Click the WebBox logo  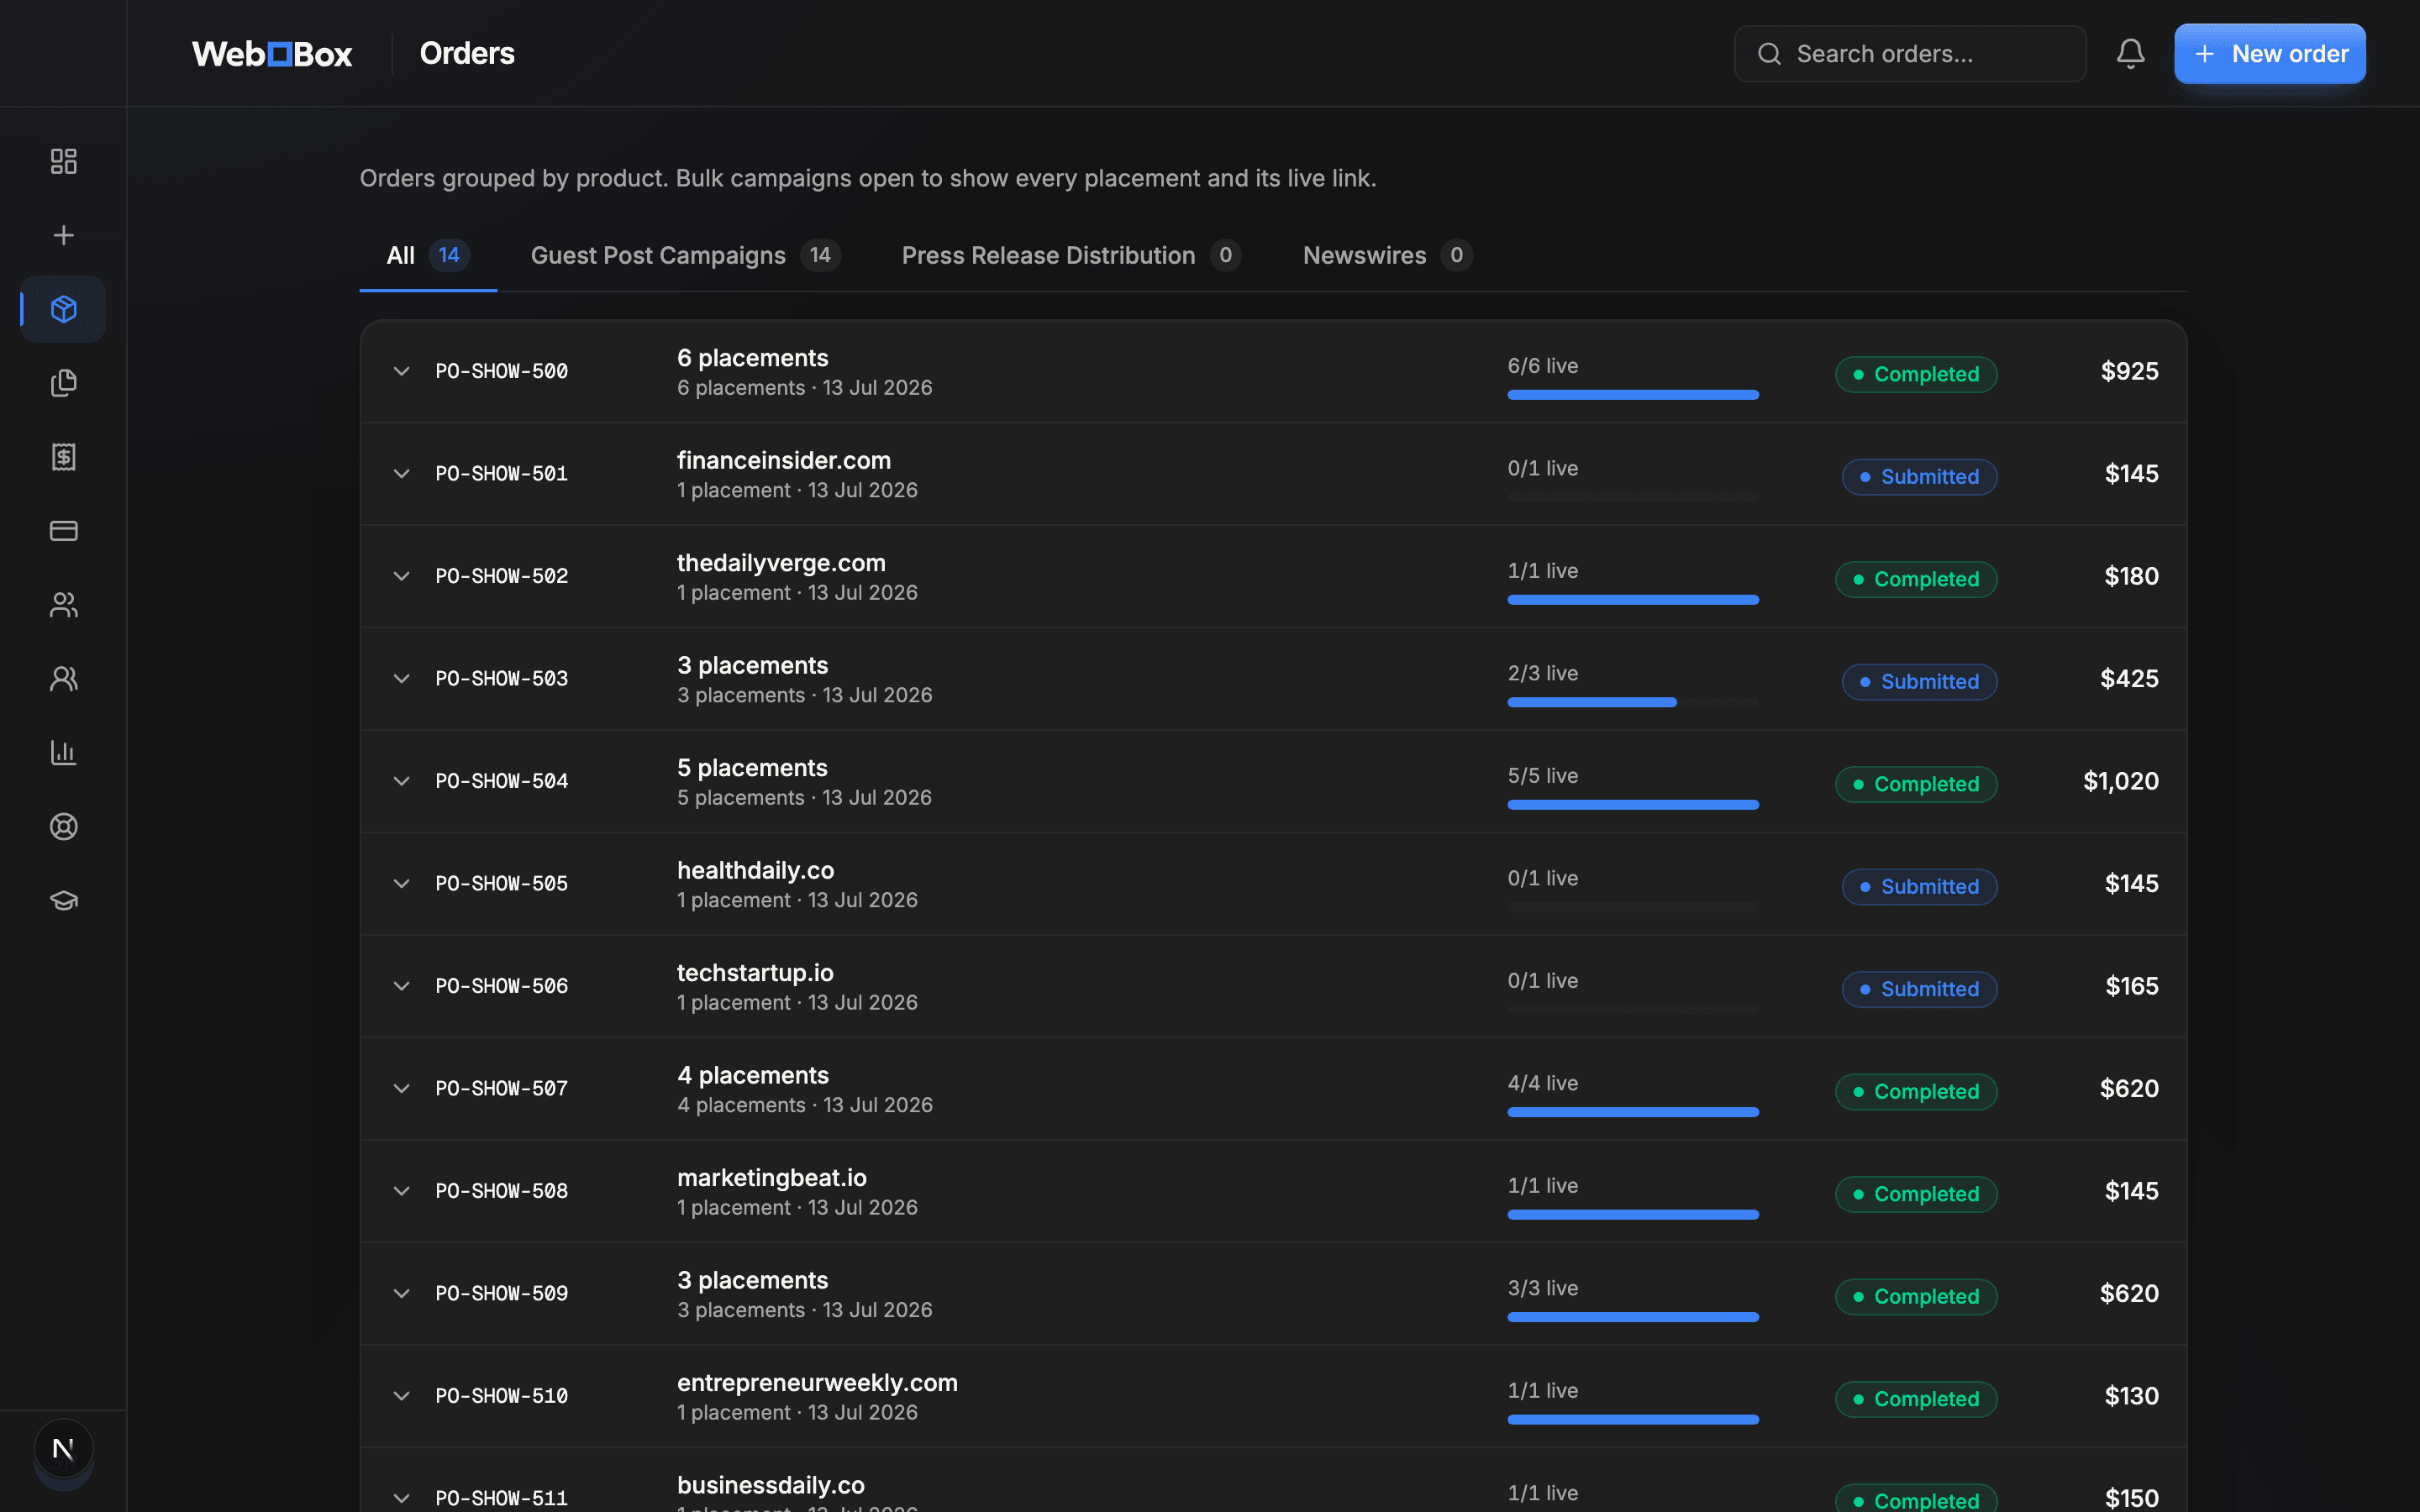pyautogui.click(x=271, y=53)
